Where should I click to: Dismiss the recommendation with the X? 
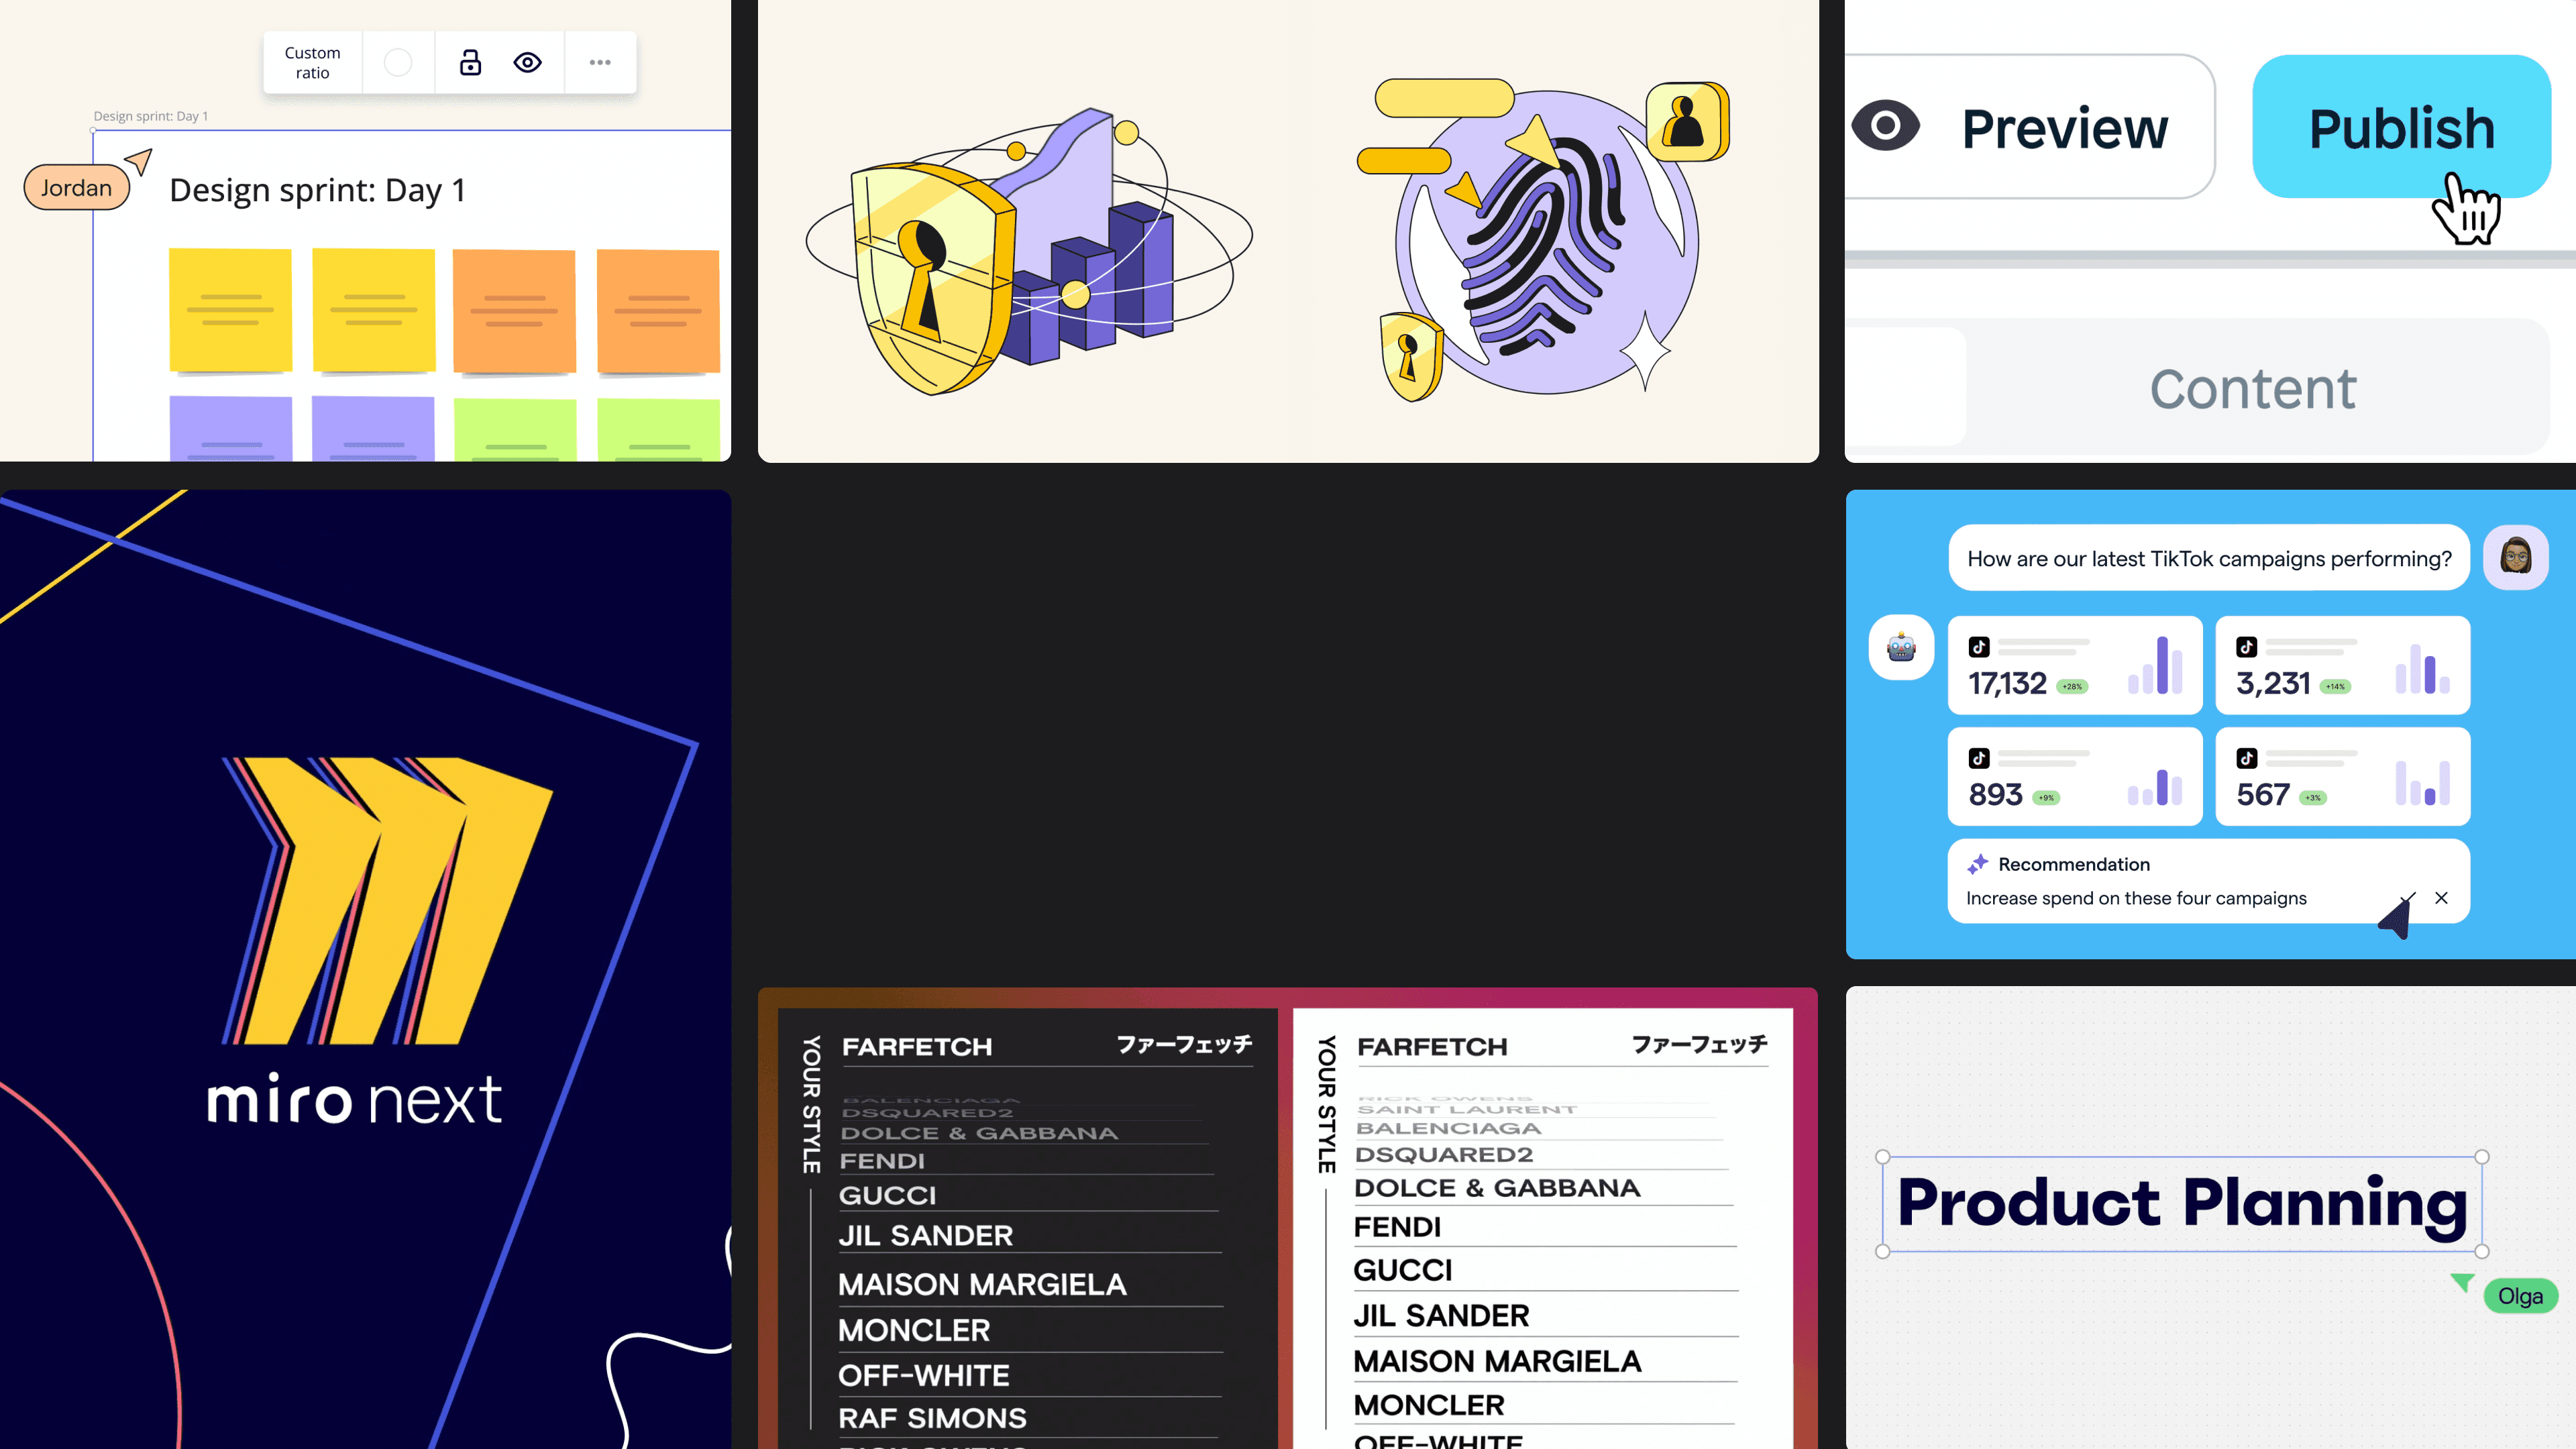click(2441, 898)
